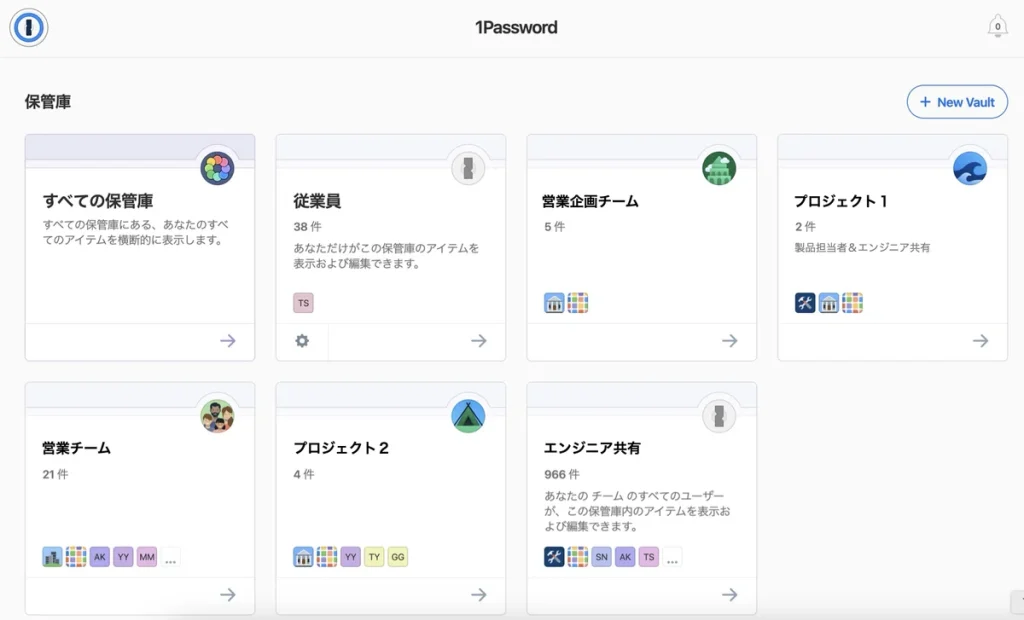The width and height of the screenshot is (1024, 620).
Task: Click the プロジェクト１ vault title
Action: click(841, 201)
